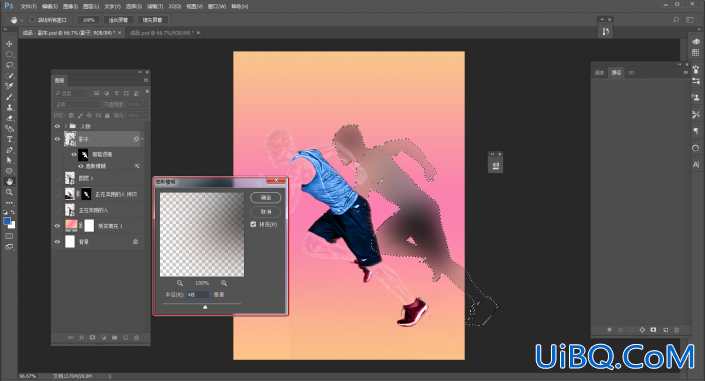Open the 文件 menu
This screenshot has width=705, height=381.
(28, 7)
